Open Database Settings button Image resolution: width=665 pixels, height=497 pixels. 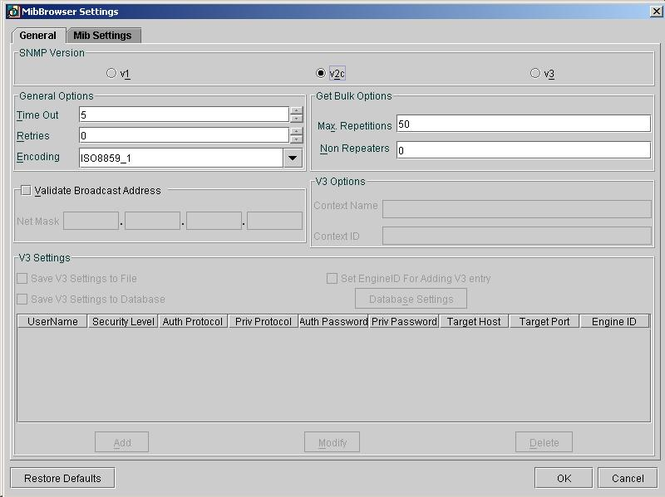coord(411,299)
